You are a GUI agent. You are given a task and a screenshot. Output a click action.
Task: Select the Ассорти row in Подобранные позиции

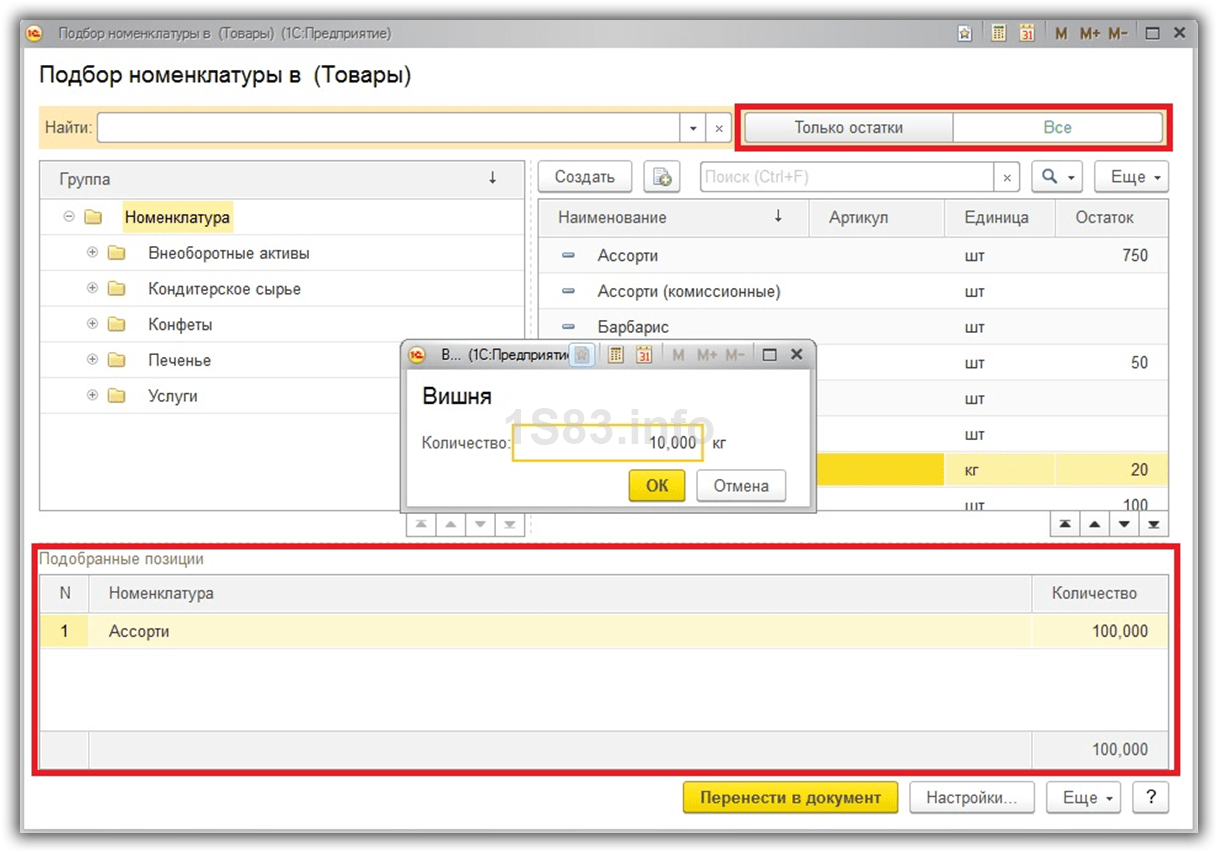[139, 631]
